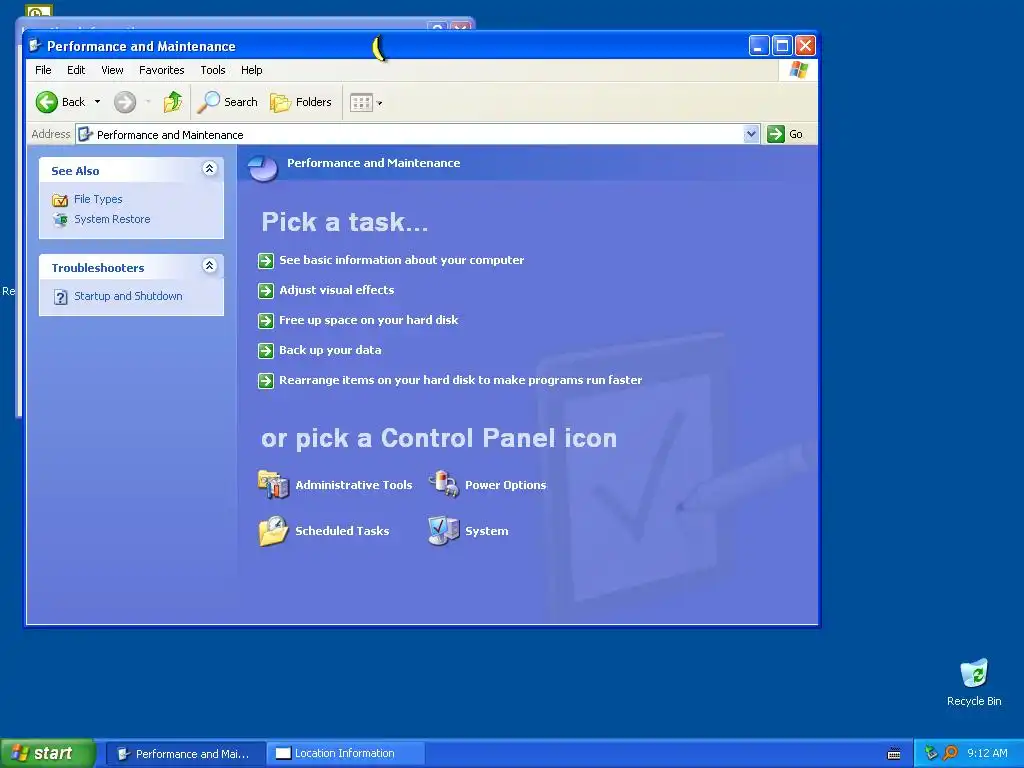The height and width of the screenshot is (768, 1024).
Task: Toggle the Folders pane button
Action: pos(301,102)
